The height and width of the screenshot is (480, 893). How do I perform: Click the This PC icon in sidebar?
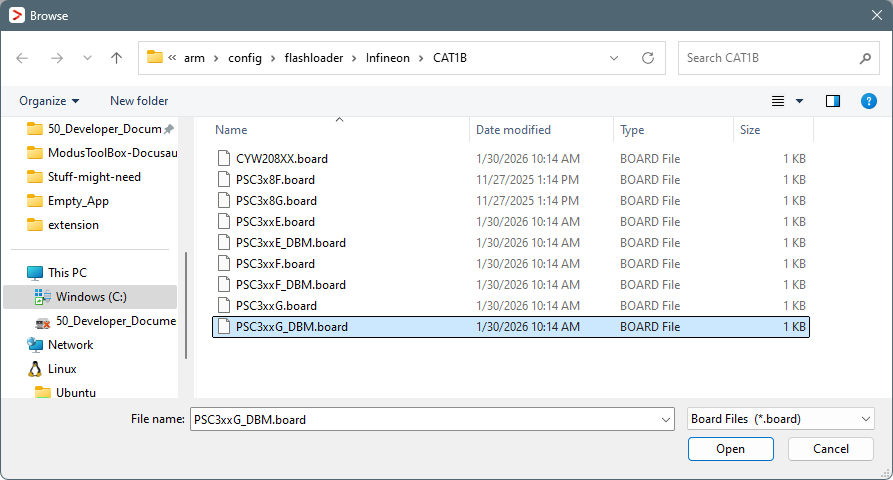[x=35, y=273]
